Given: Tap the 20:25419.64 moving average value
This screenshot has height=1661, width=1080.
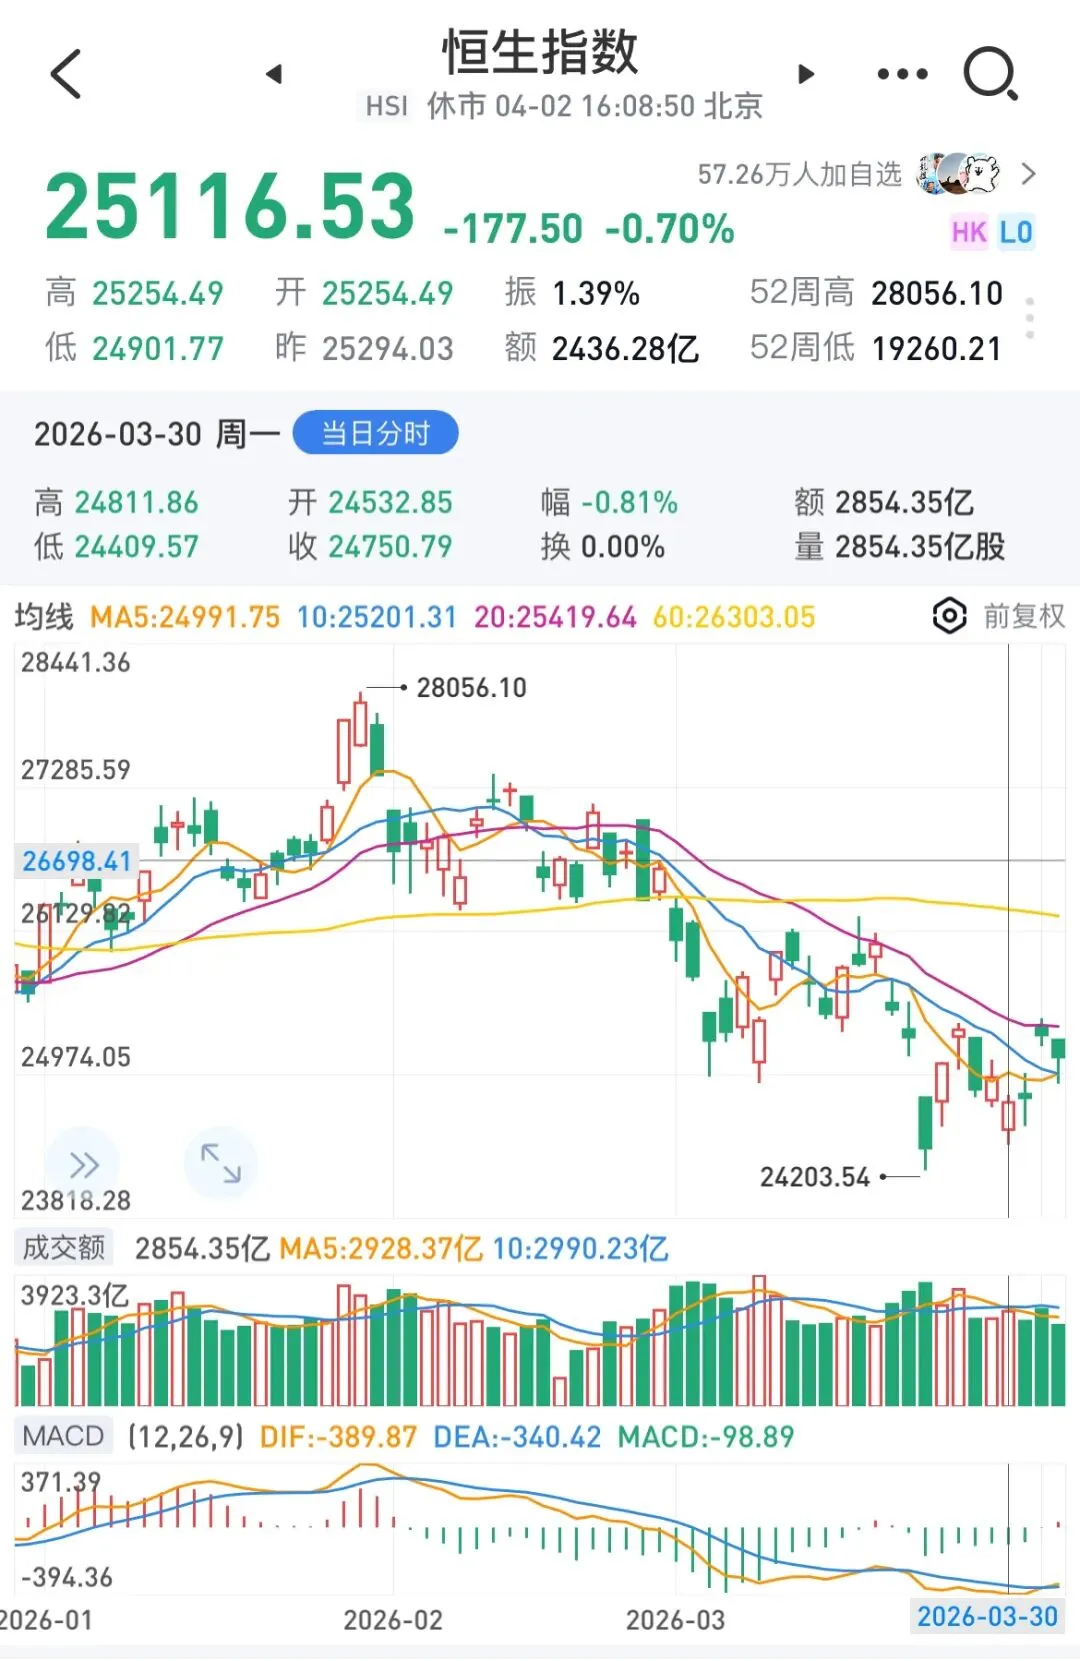Looking at the screenshot, I should (x=555, y=617).
